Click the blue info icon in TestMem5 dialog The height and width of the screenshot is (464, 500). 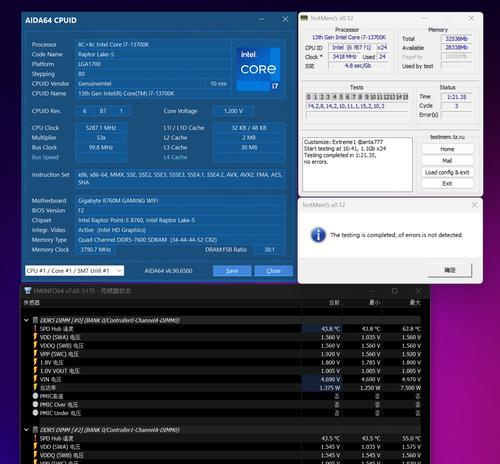coord(318,235)
